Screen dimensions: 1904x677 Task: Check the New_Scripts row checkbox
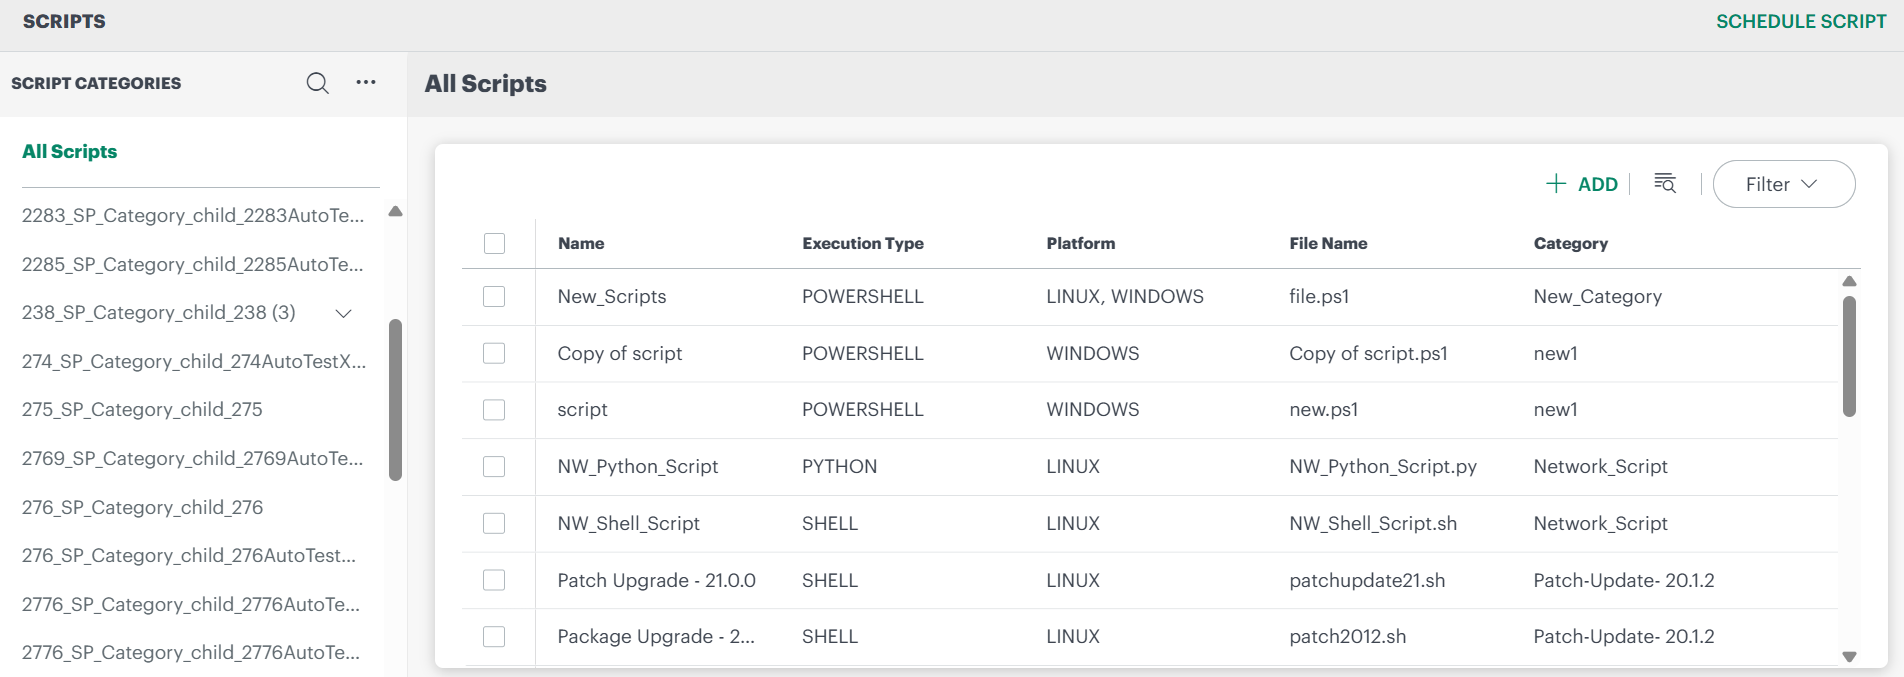coord(494,296)
